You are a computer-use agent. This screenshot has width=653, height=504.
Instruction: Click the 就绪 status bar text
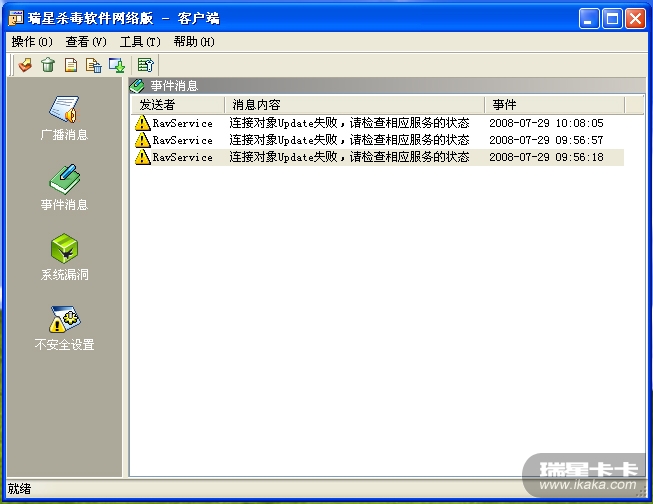click(19, 489)
